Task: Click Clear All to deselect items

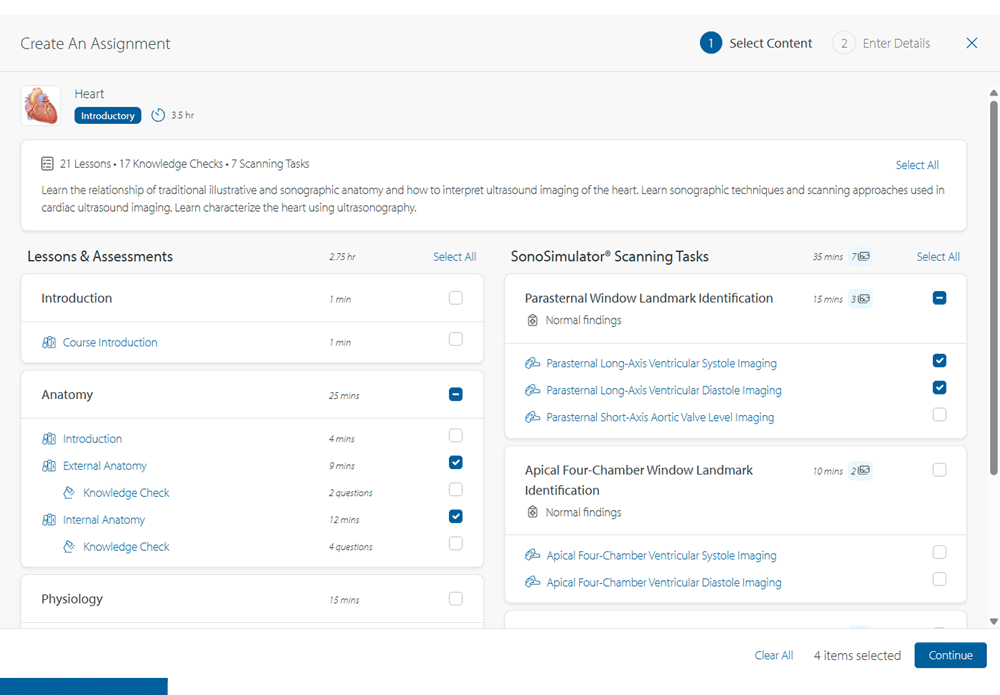Action: click(774, 655)
